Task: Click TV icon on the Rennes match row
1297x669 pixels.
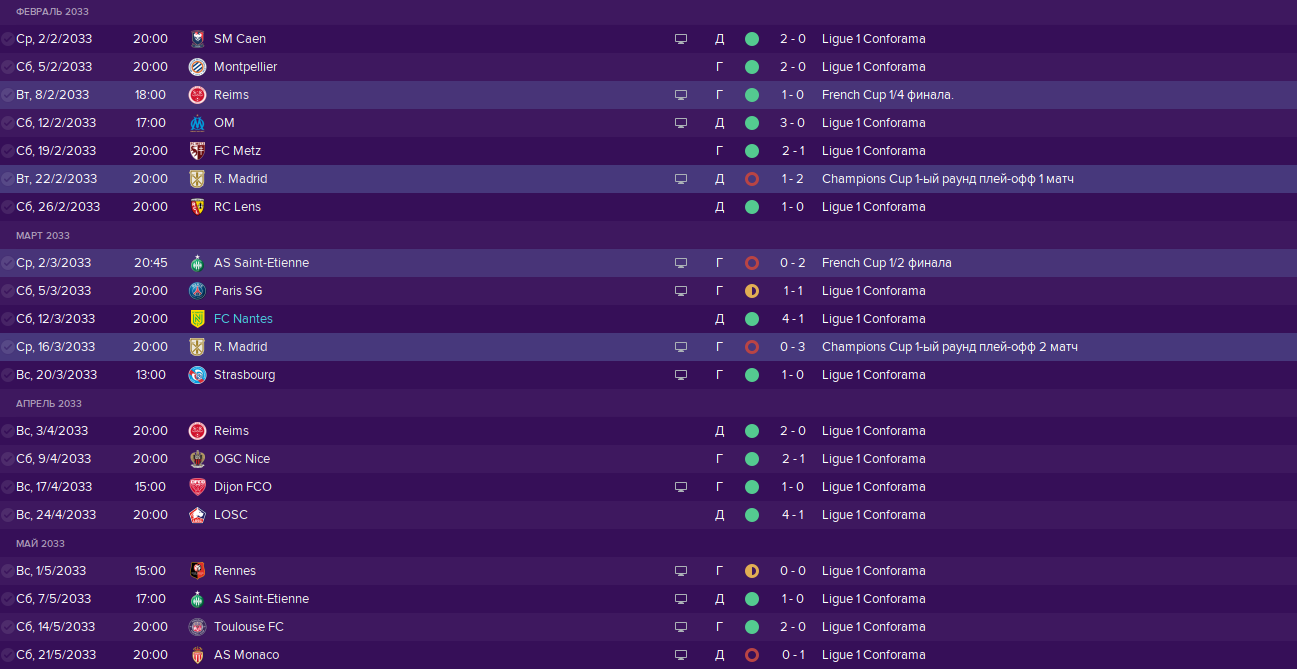Action: point(681,571)
